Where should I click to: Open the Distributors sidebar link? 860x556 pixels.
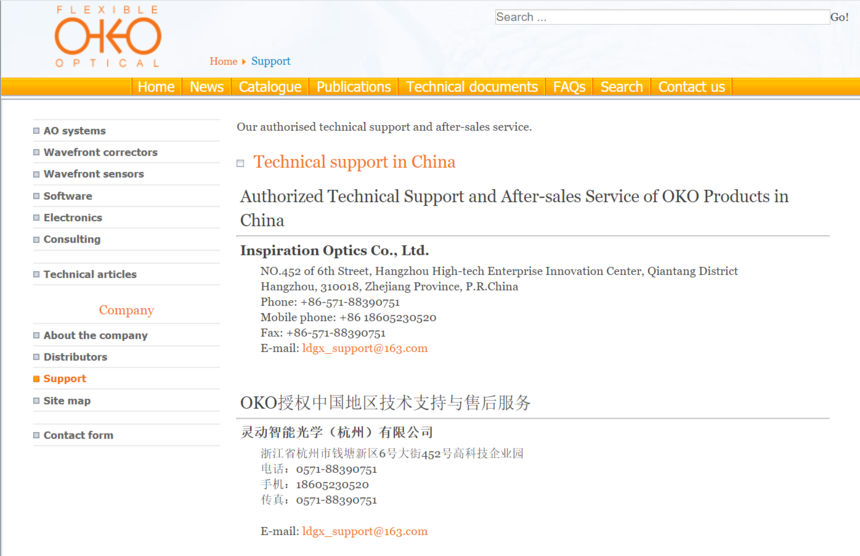(x=75, y=357)
